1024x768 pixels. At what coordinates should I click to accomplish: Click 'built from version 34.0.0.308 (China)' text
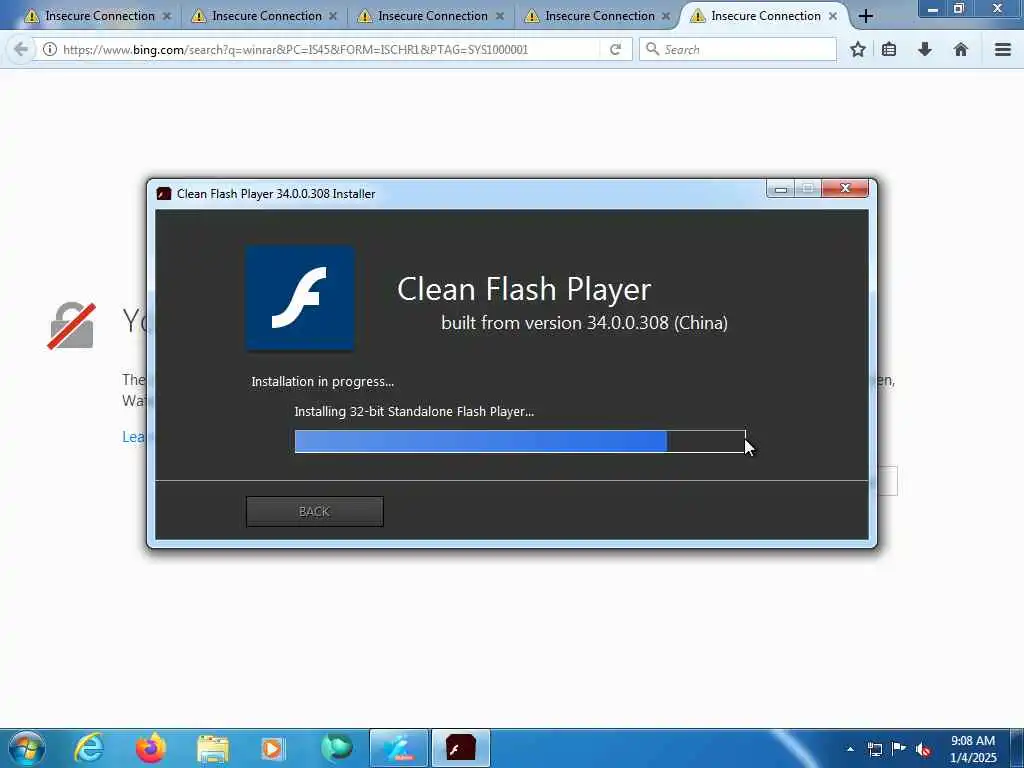coord(584,323)
